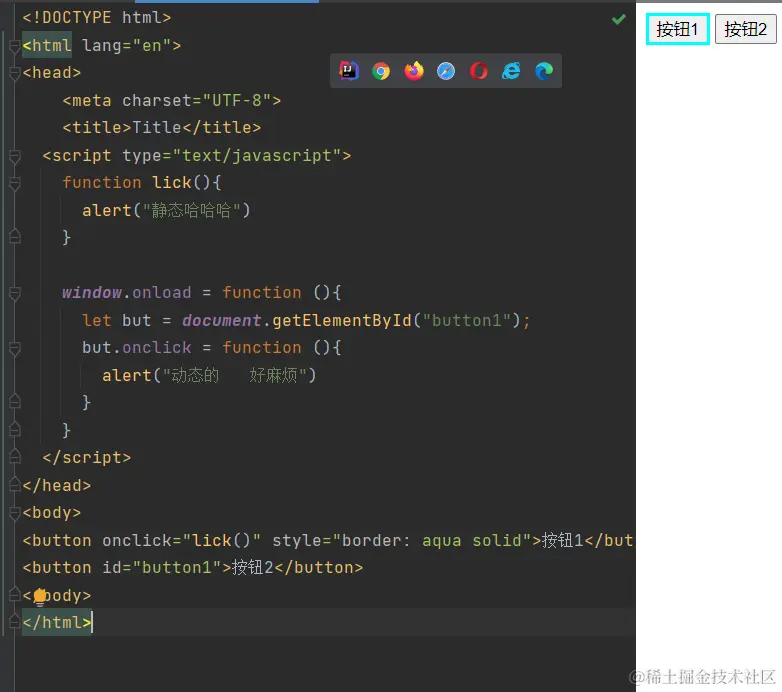Collapse the window.onload function fold marker

pyautogui.click(x=14, y=294)
